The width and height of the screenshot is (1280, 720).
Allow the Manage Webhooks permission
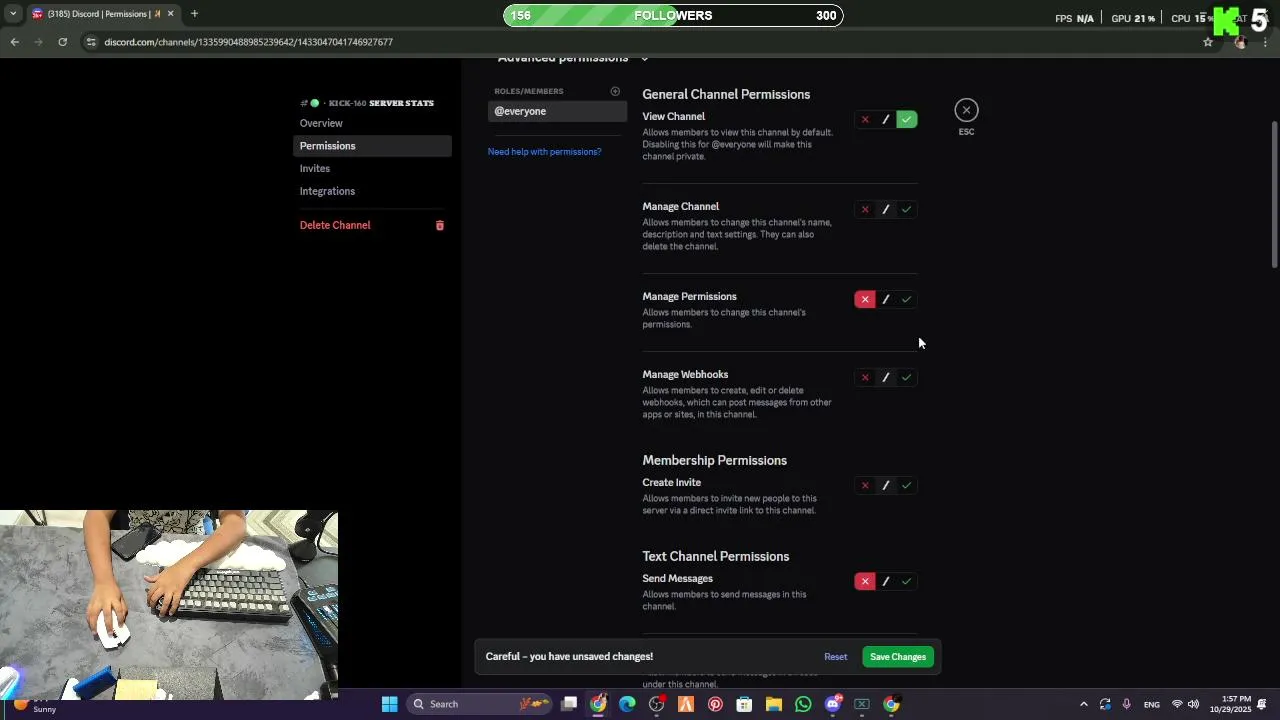pyautogui.click(x=906, y=378)
